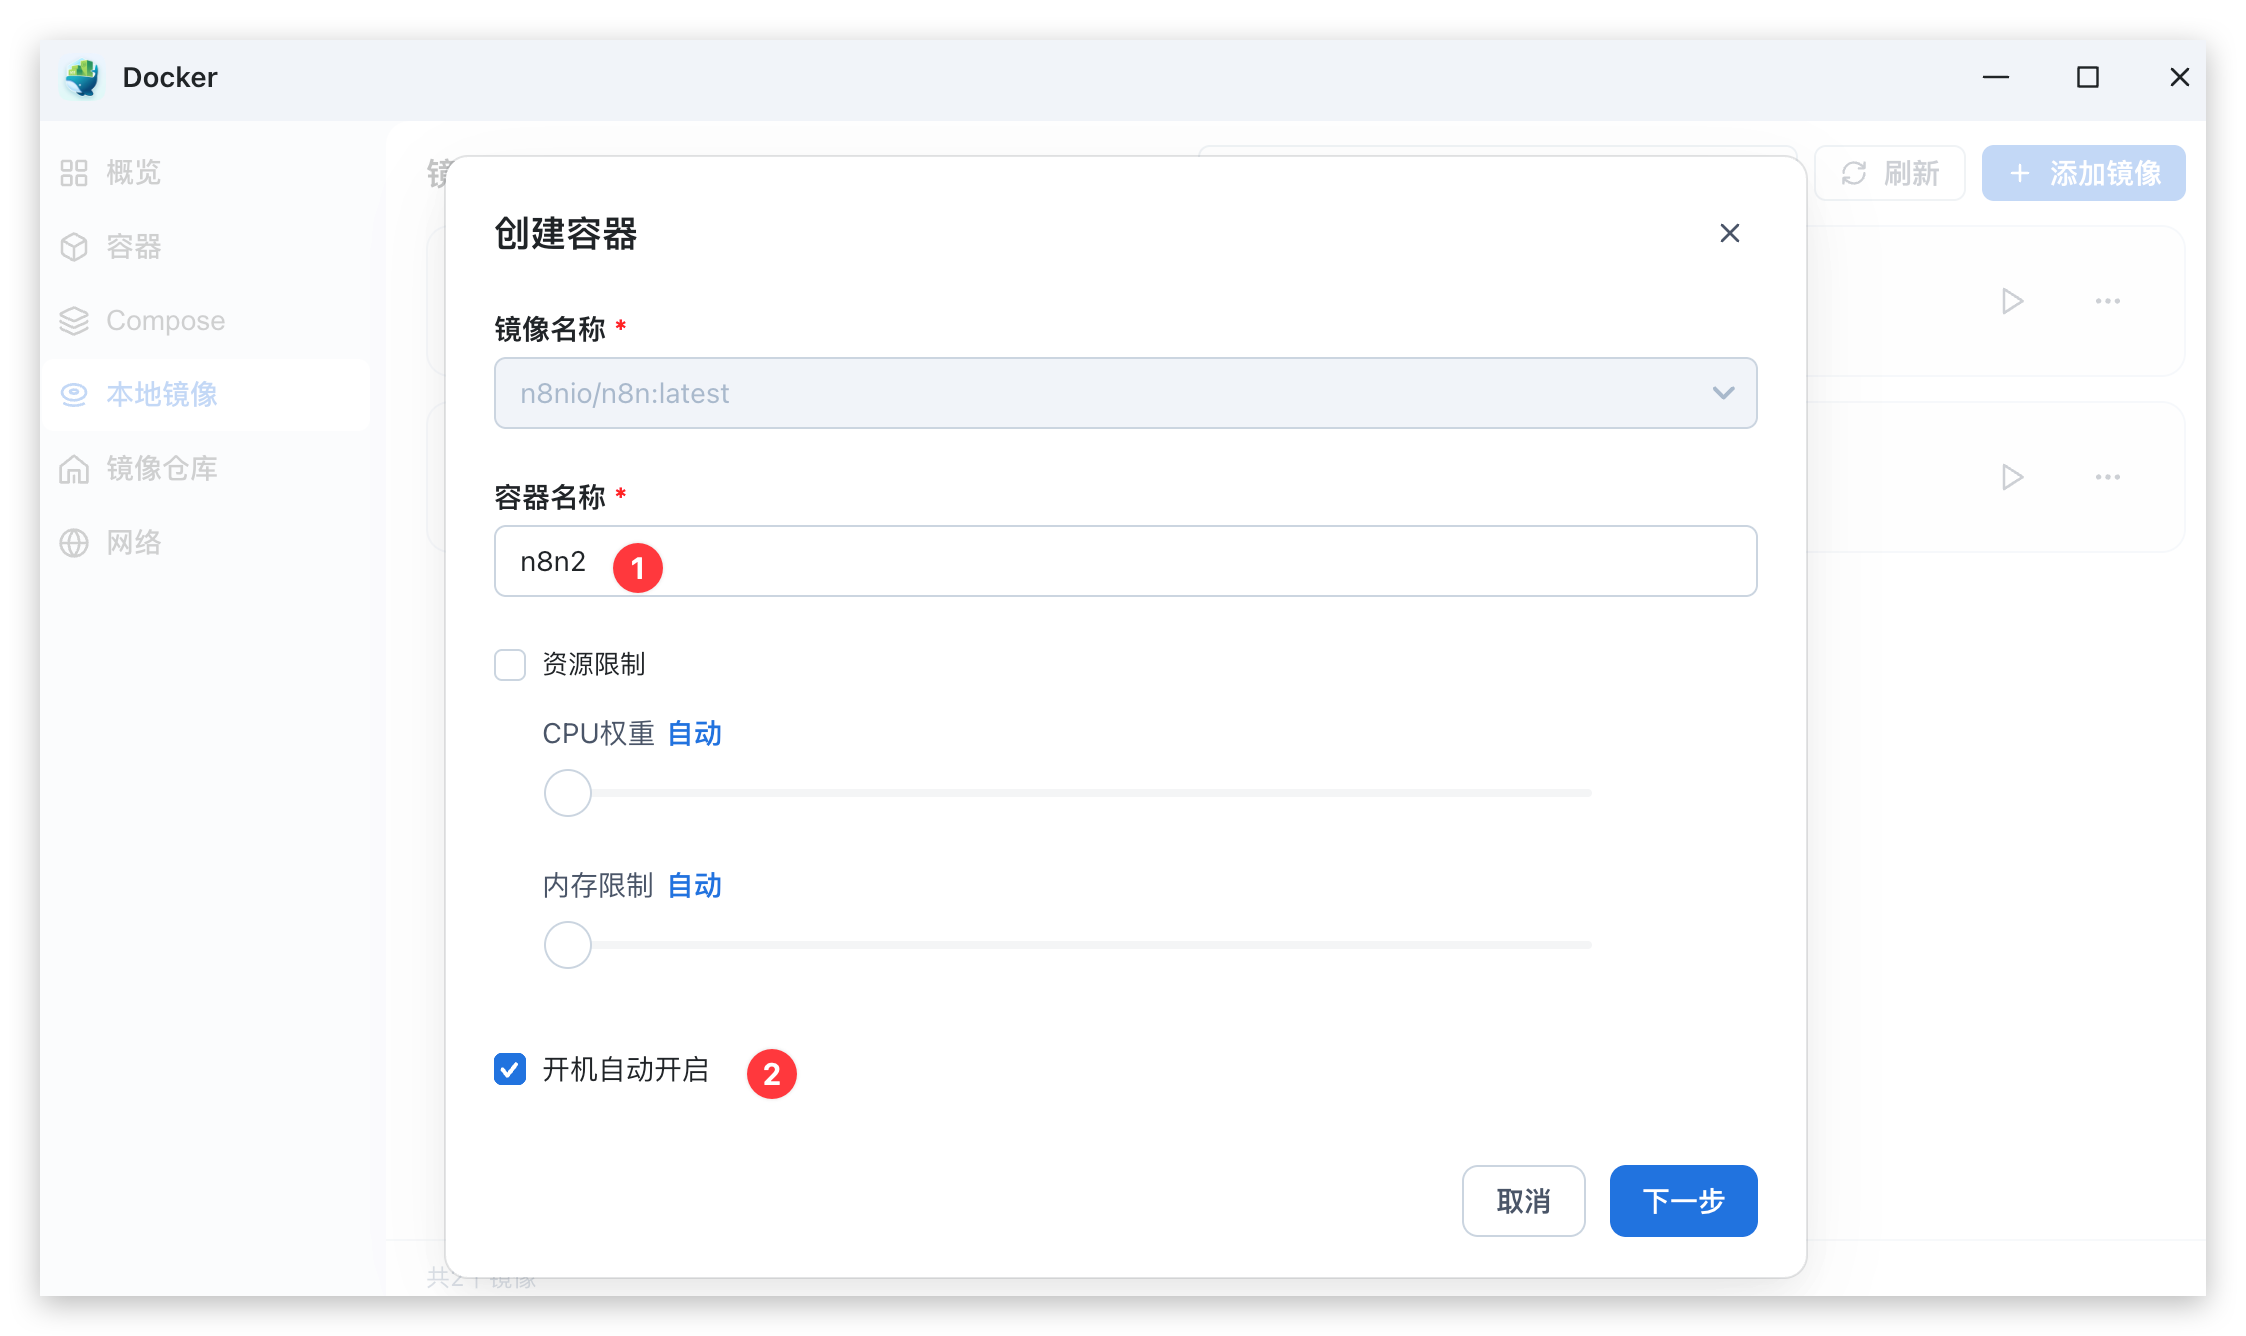2246x1336 pixels.
Task: Click the Docker app logo icon
Action: pyautogui.click(x=83, y=78)
